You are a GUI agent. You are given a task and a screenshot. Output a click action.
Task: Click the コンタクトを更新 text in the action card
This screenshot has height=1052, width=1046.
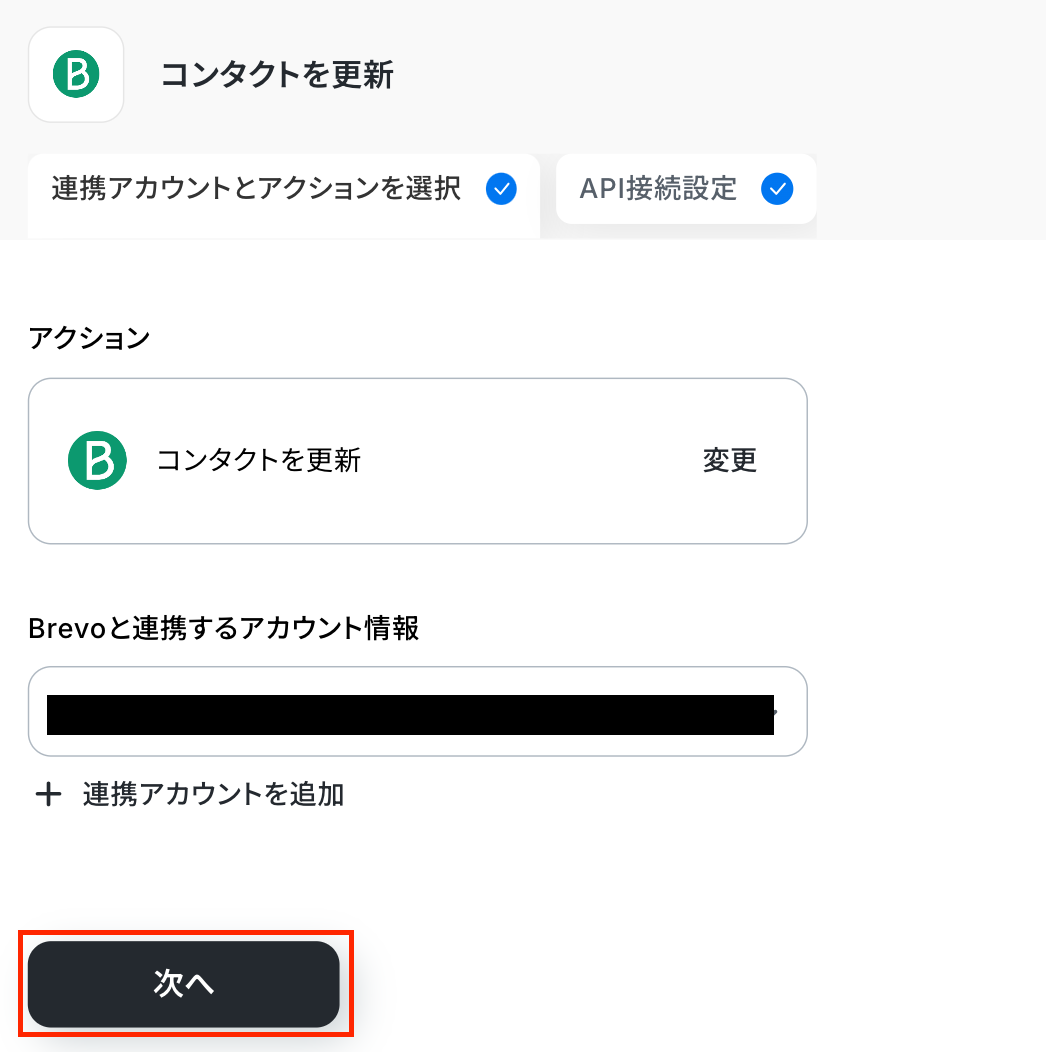tap(259, 460)
